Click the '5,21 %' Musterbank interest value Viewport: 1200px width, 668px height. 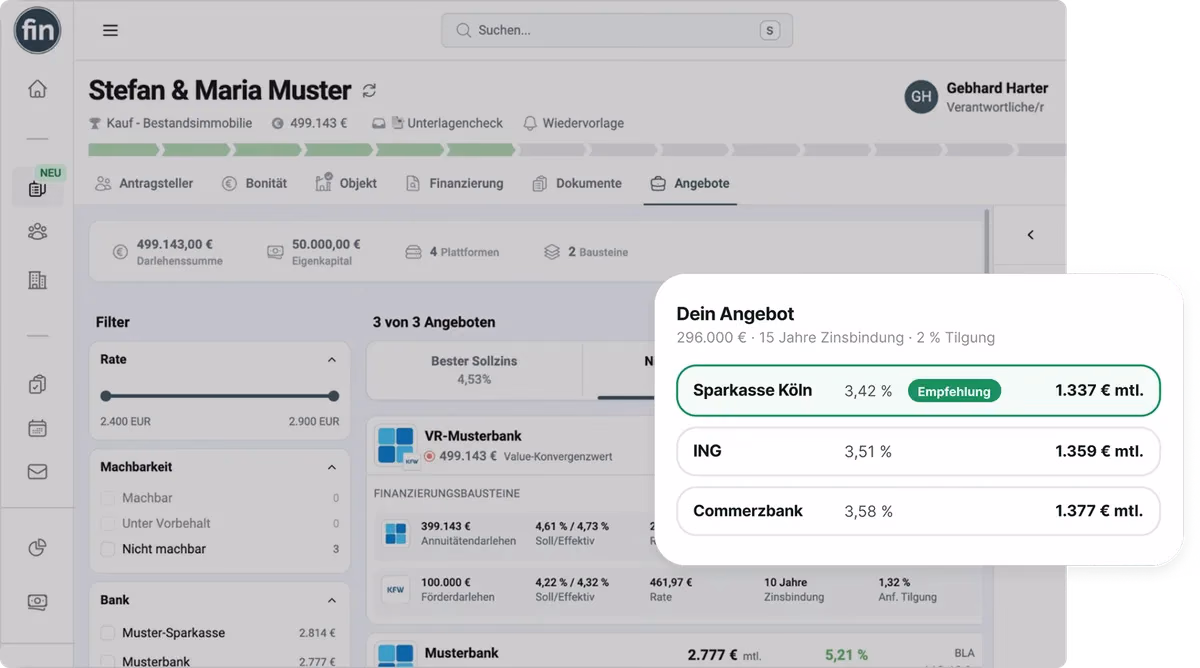[x=846, y=655]
